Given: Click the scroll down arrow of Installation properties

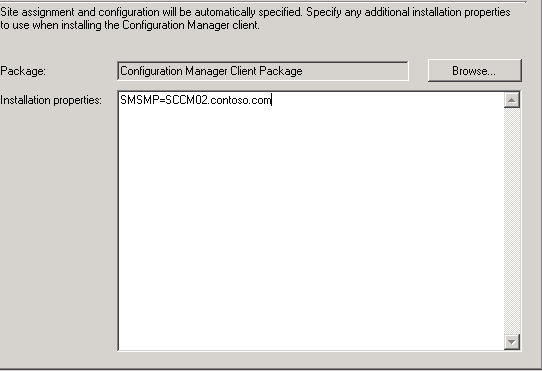Looking at the screenshot, I should point(512,342).
